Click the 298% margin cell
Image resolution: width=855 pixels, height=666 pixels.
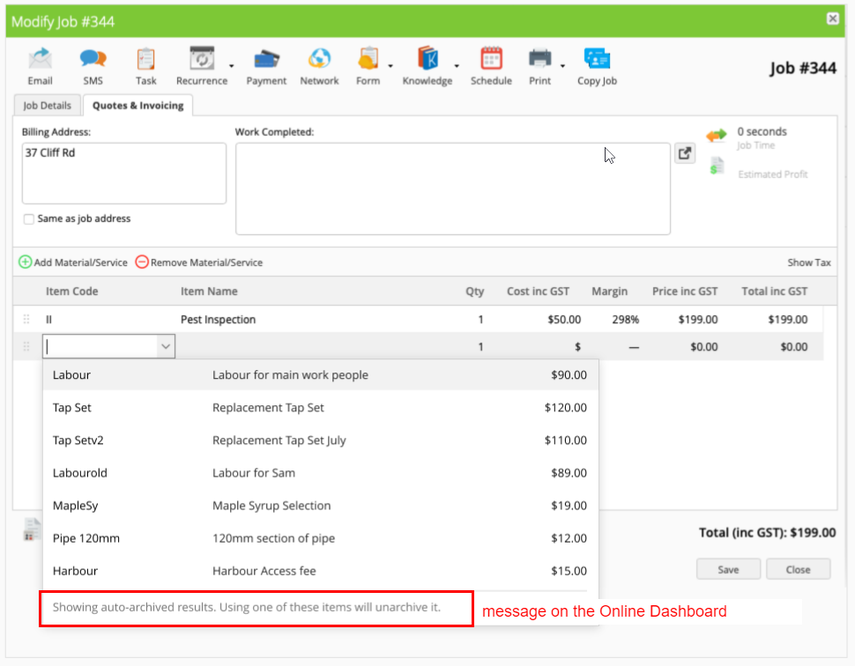[625, 320]
